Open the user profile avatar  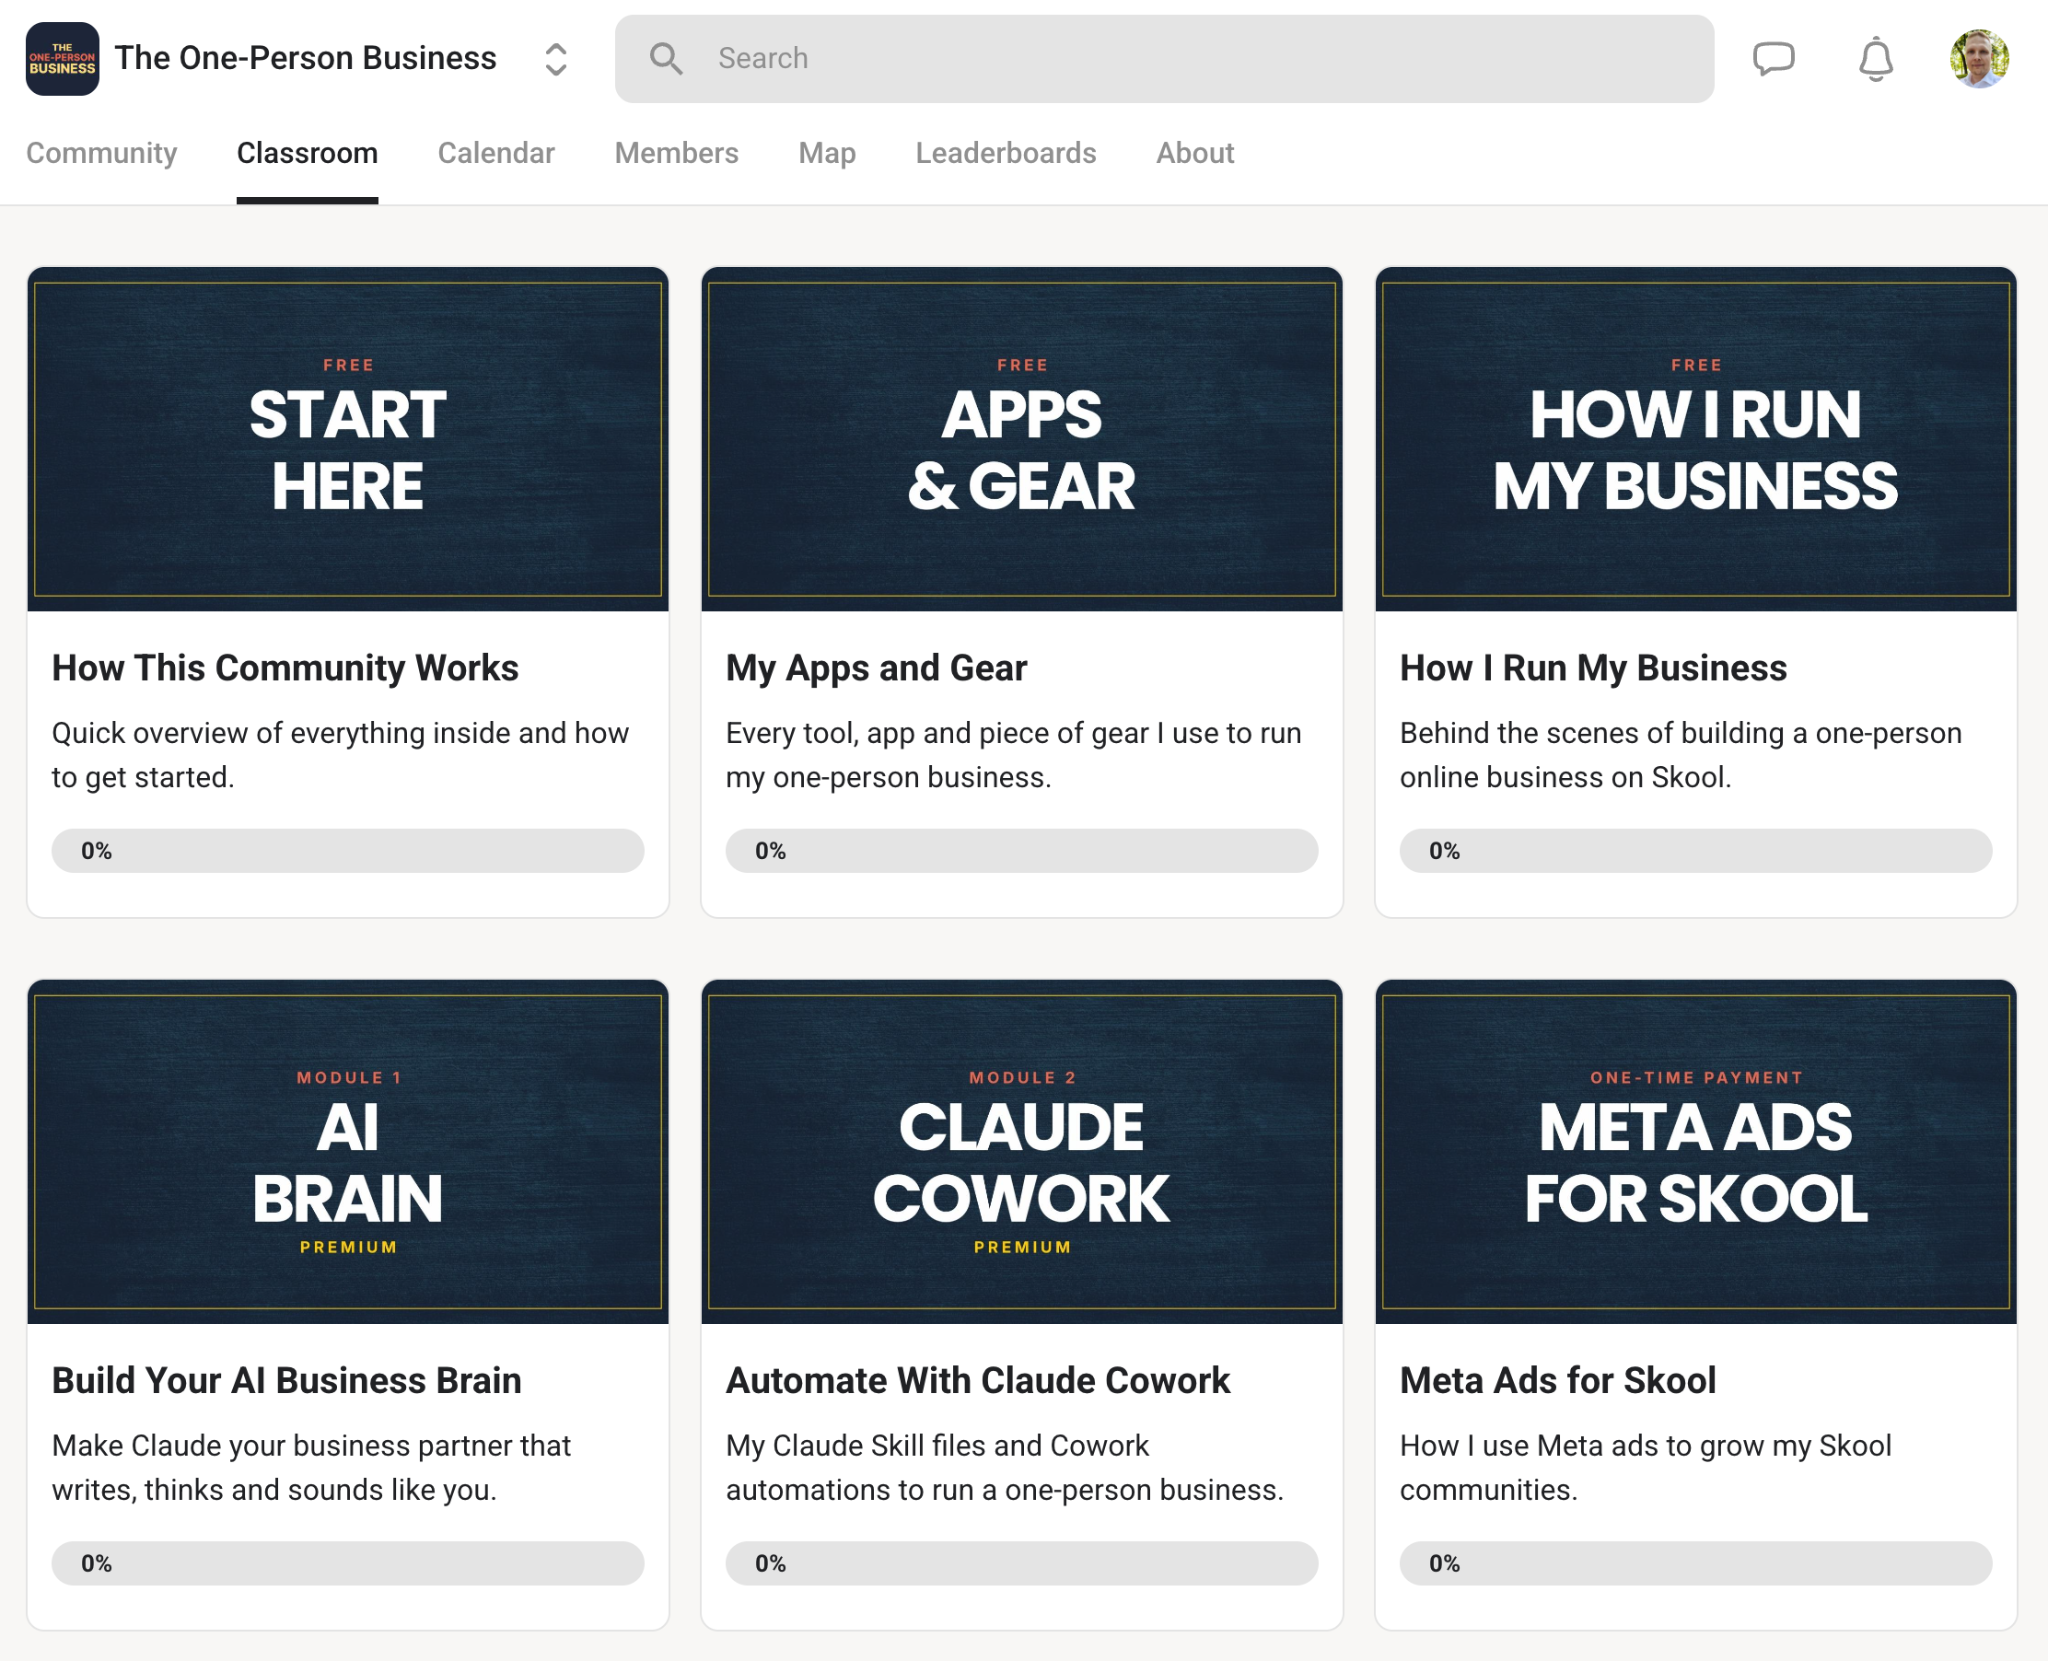(x=1979, y=59)
